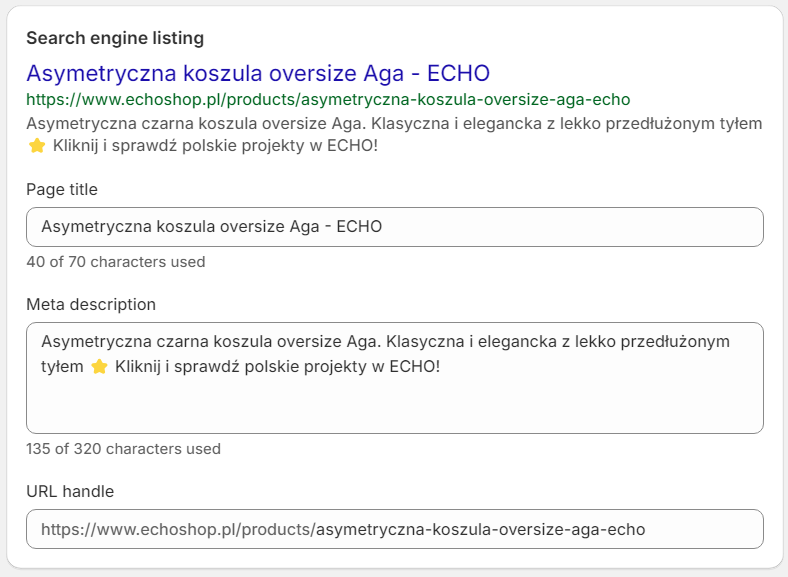Viewport: 788px width, 577px height.
Task: Click the URL handle input field
Action: (x=395, y=529)
